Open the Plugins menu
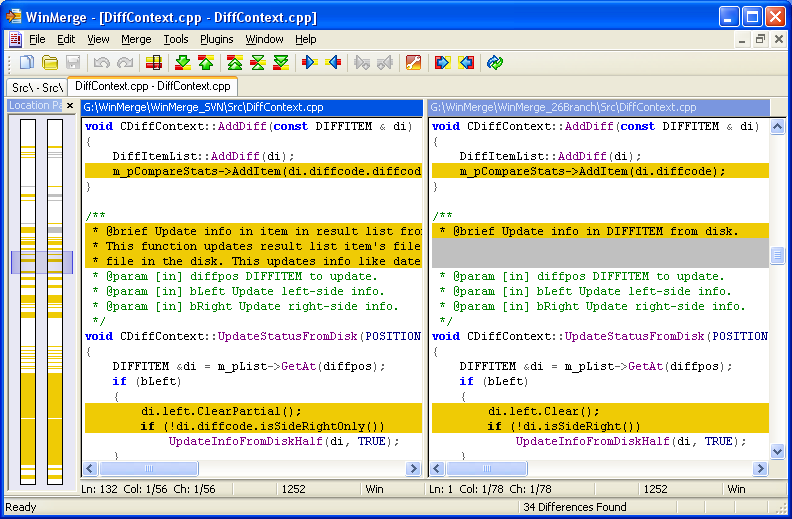 pos(216,39)
